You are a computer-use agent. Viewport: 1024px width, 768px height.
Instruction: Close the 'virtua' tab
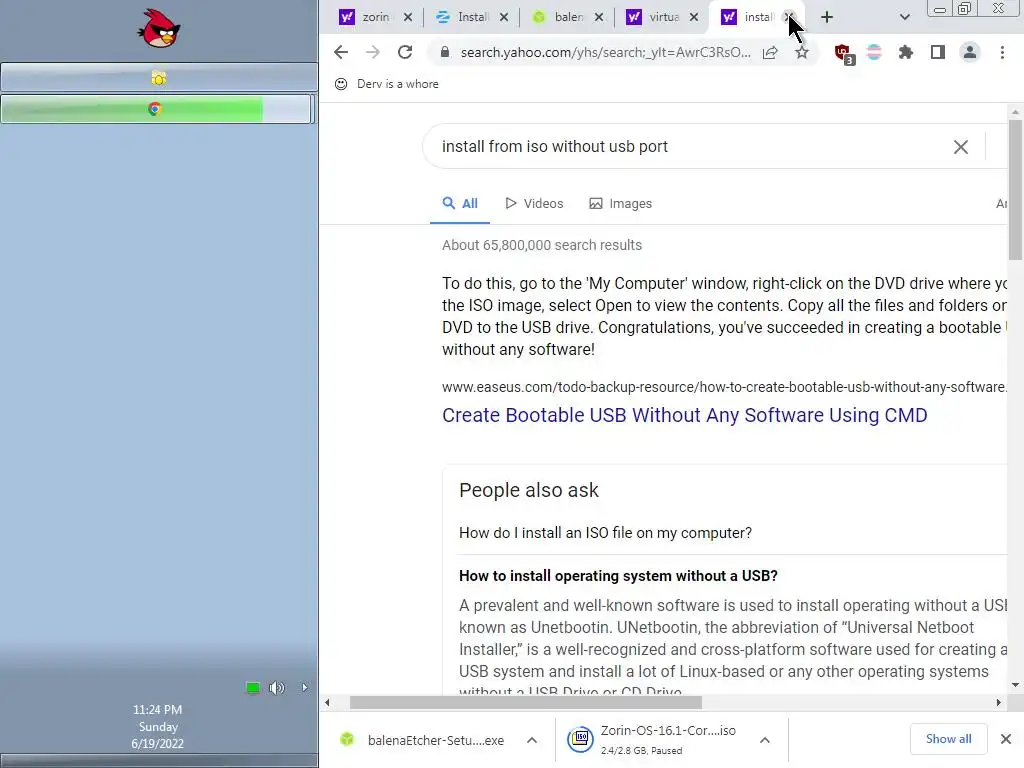(694, 17)
